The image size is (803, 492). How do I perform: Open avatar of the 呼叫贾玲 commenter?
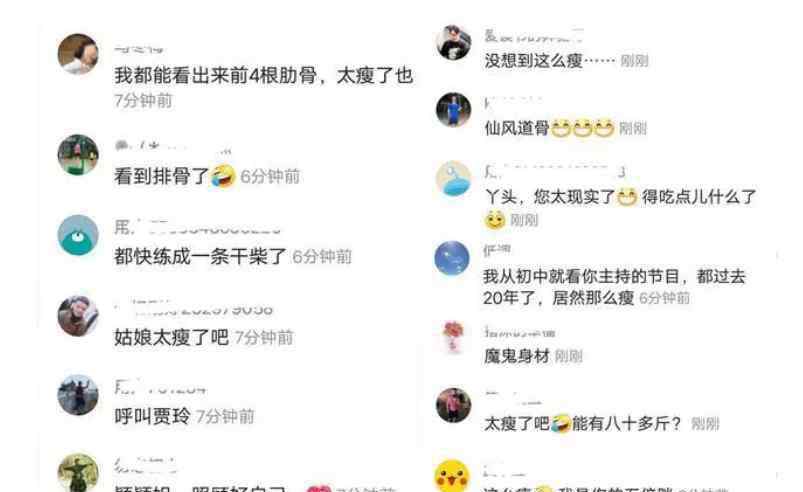tap(78, 395)
